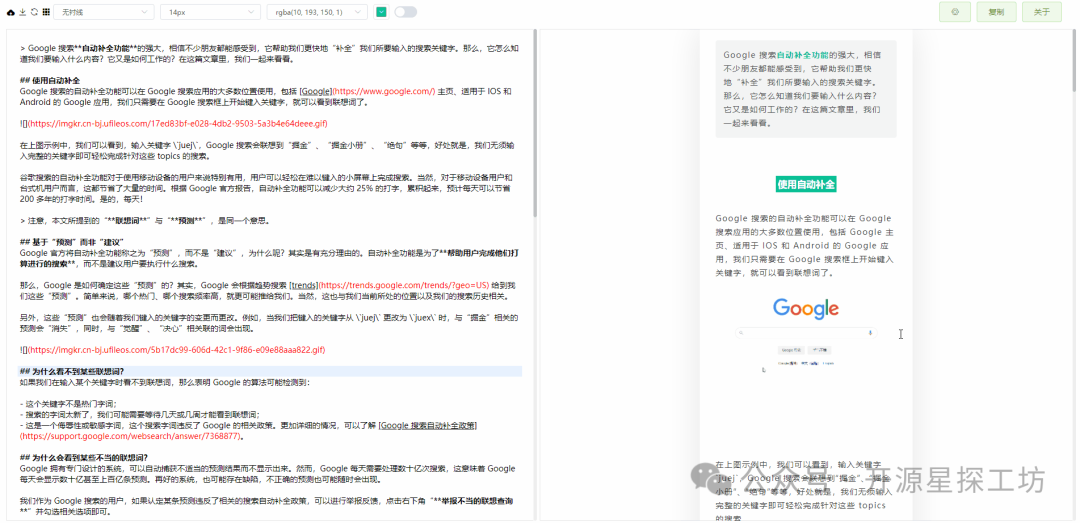Click the '- 这个关键字不是热门字词;' list line

[x=69, y=404]
